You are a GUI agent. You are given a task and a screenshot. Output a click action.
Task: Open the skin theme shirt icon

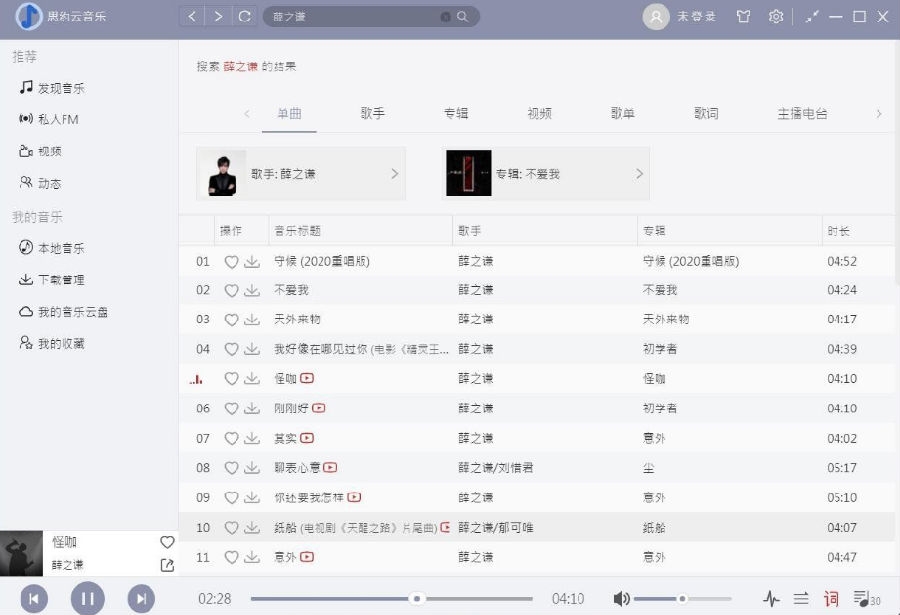[743, 16]
